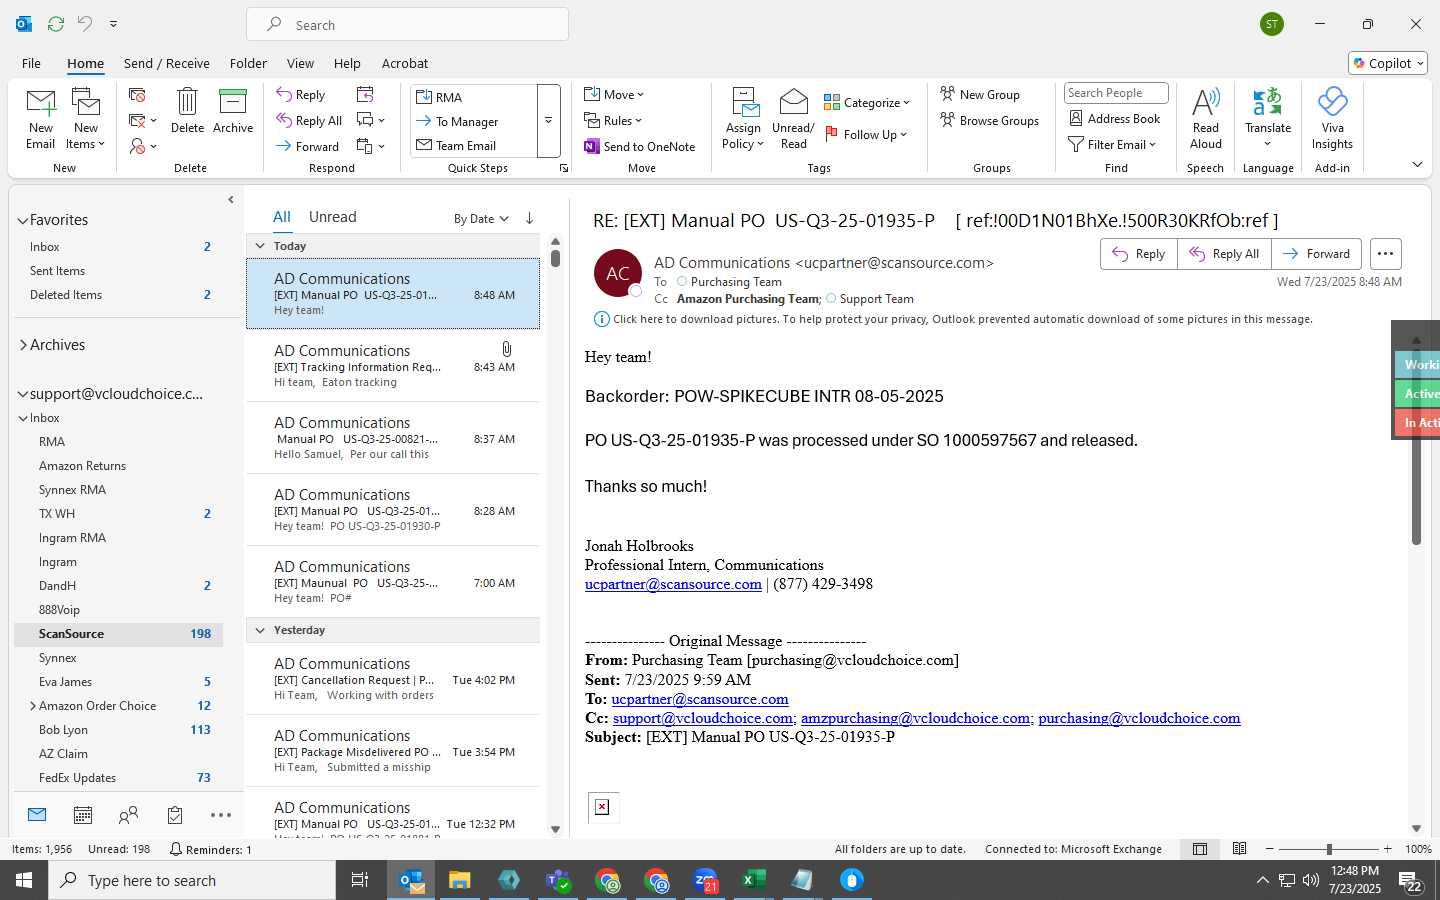Click Reply in the Respond group
1440x900 pixels.
click(301, 95)
